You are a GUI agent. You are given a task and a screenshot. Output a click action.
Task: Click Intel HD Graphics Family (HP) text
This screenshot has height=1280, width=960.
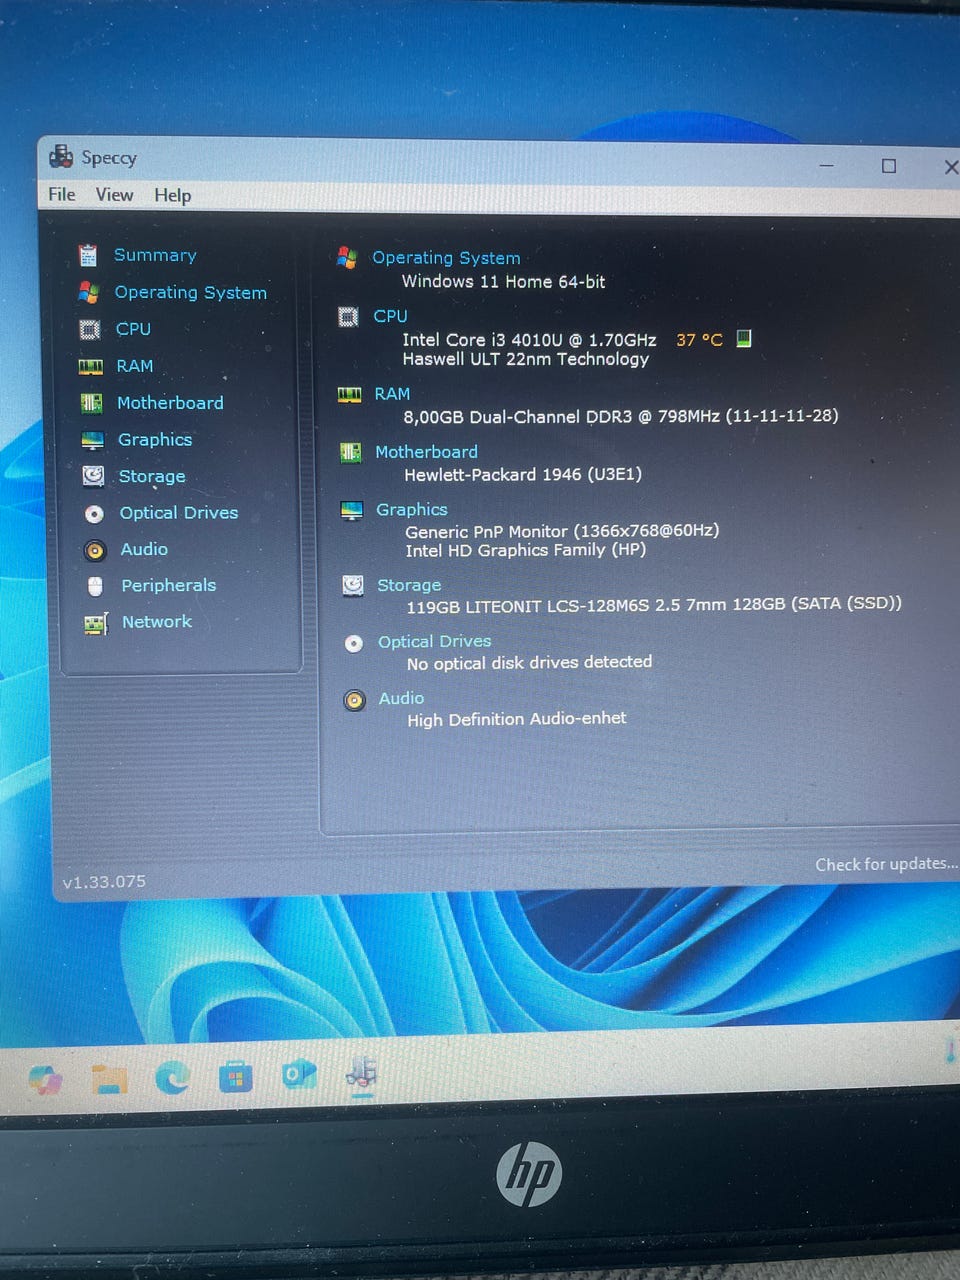click(x=526, y=550)
